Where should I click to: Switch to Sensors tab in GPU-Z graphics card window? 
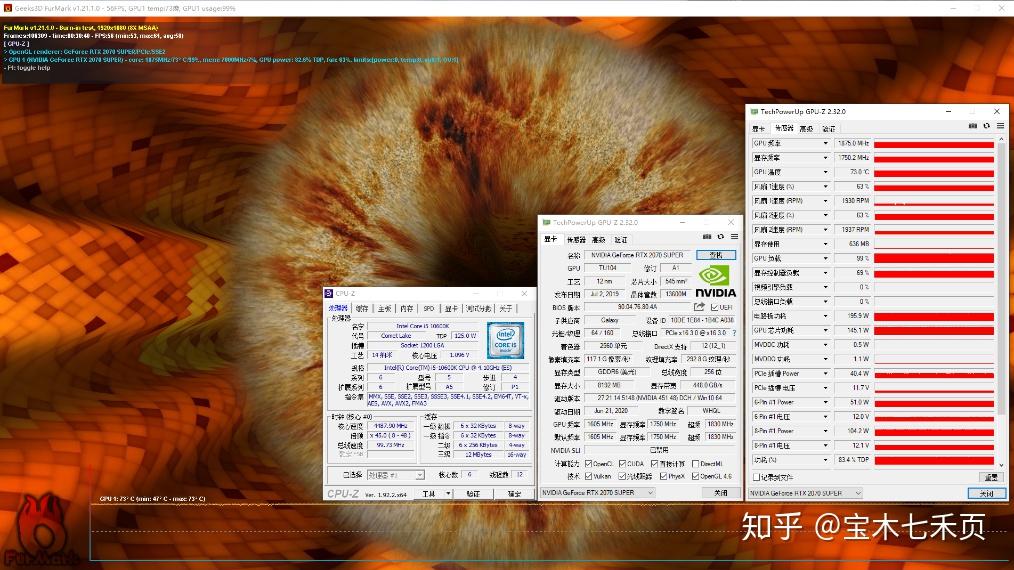(x=576, y=240)
